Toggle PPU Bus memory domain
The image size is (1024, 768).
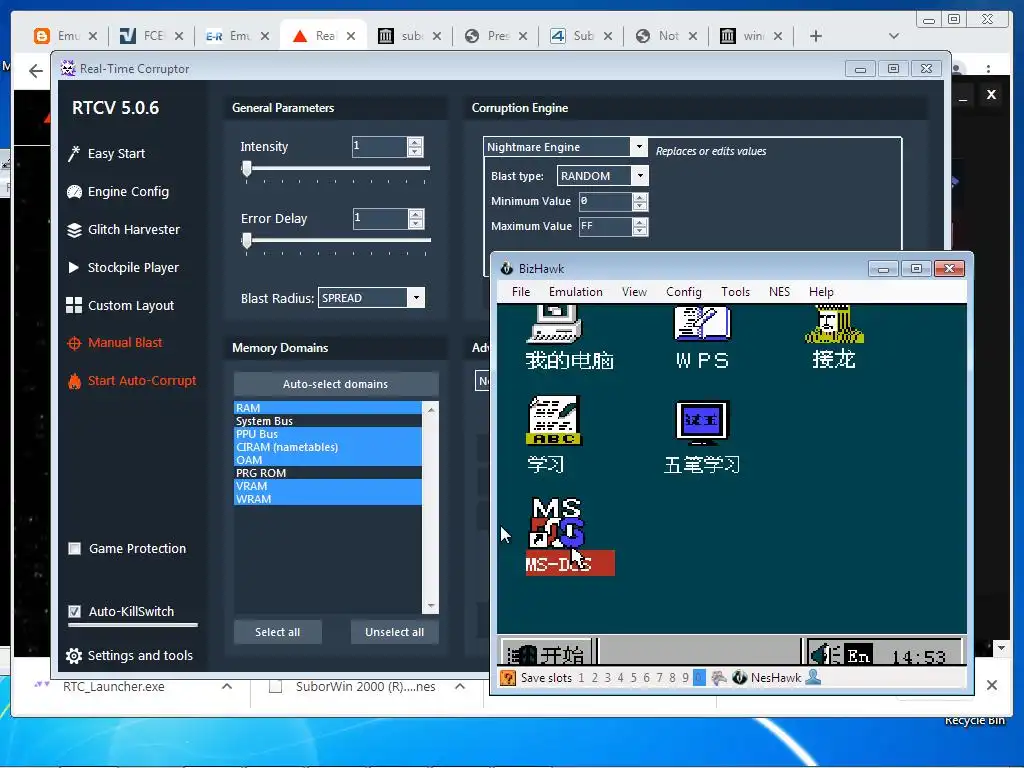[328, 434]
